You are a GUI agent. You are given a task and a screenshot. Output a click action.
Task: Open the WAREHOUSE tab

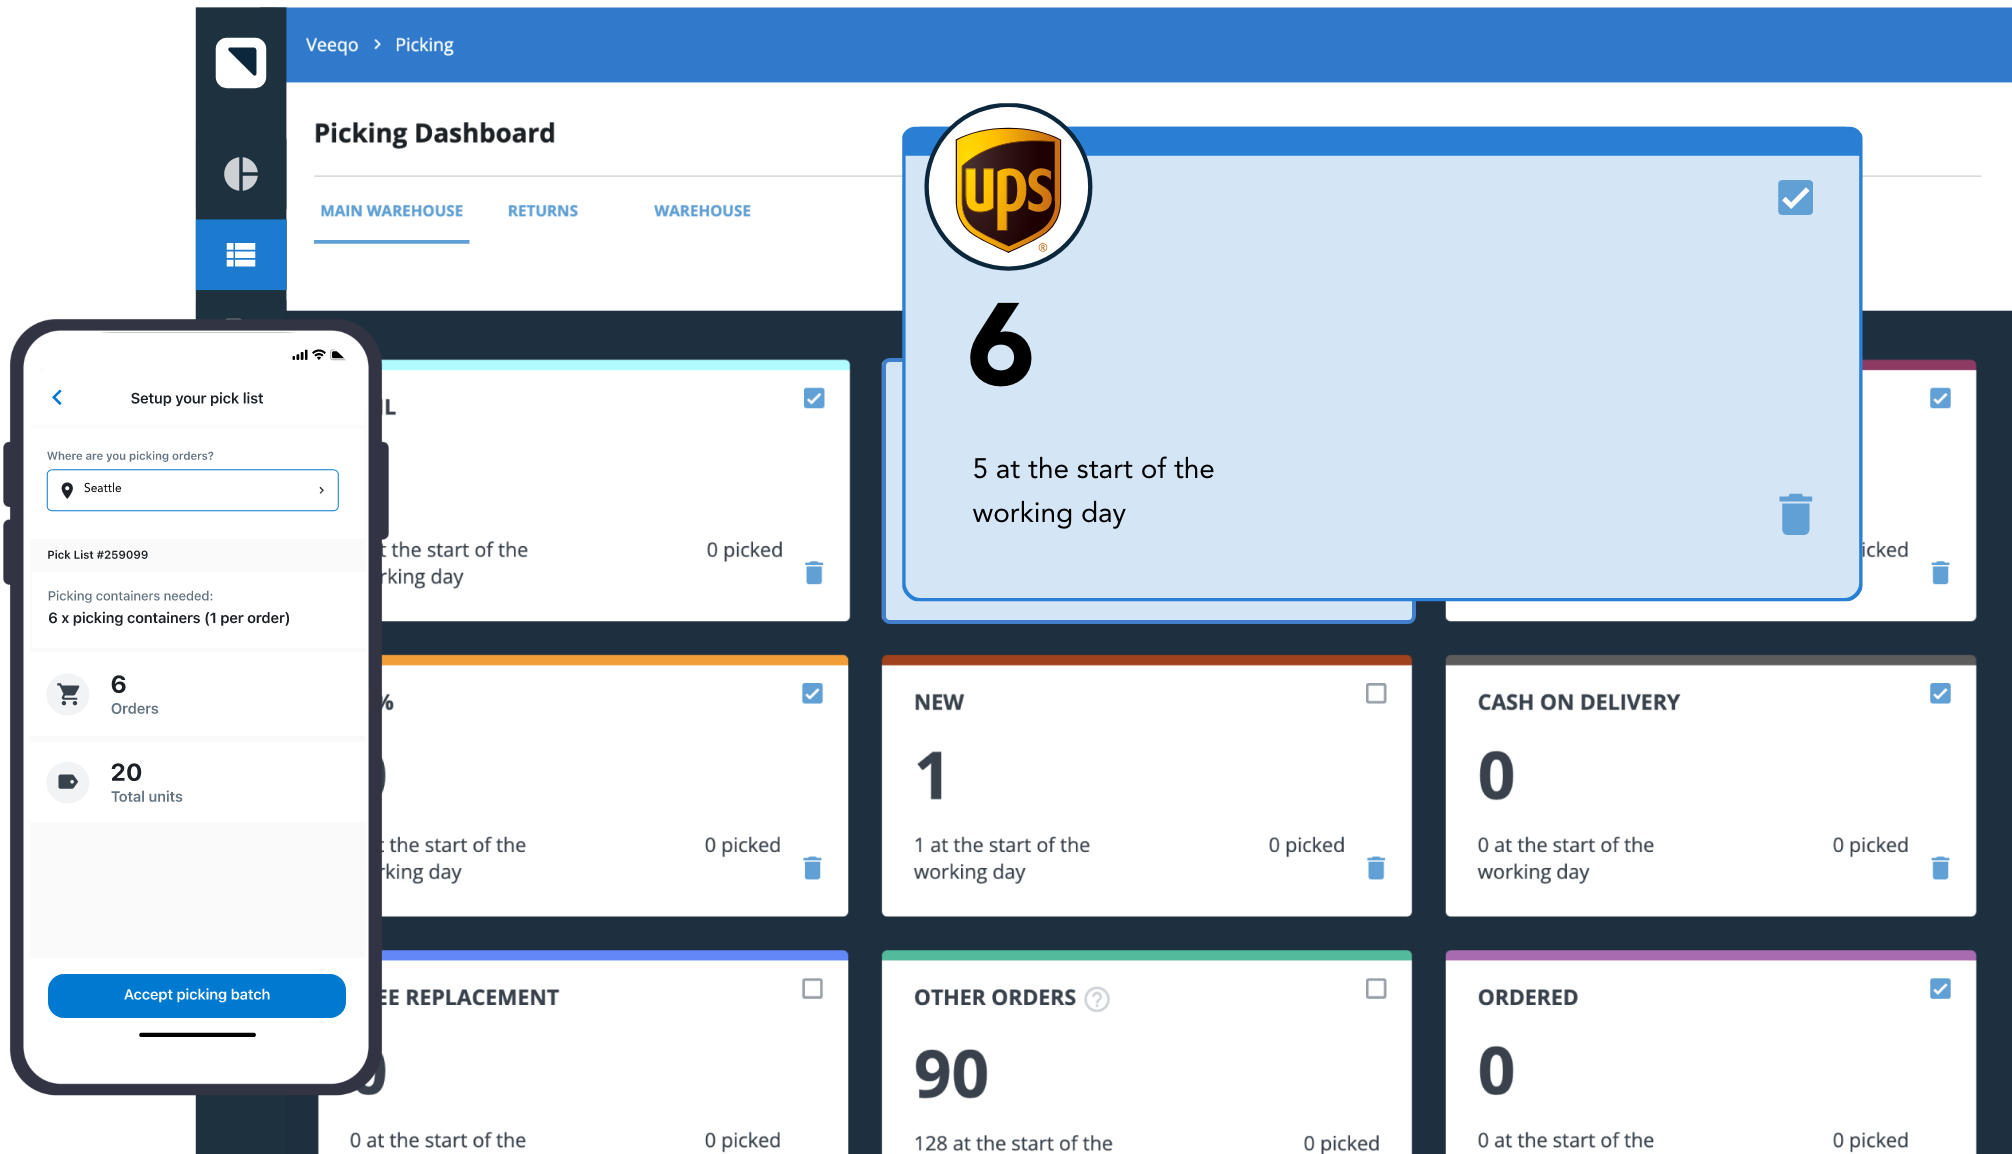tap(702, 211)
